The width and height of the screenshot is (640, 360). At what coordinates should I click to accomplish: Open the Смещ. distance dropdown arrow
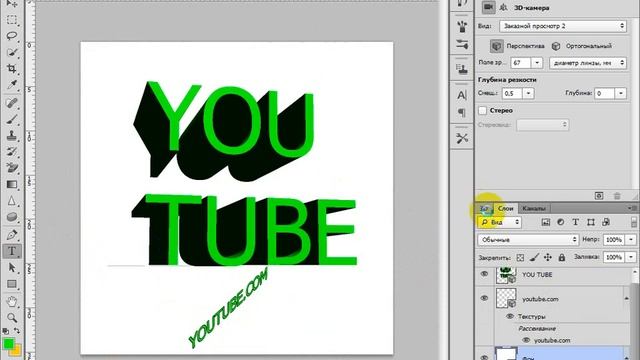(529, 93)
